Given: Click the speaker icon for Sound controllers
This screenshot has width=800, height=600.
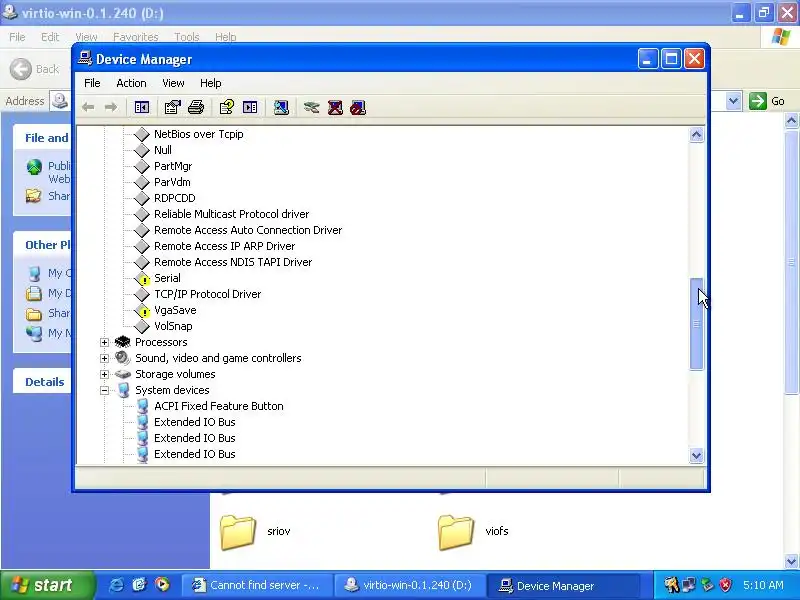Looking at the screenshot, I should (x=122, y=358).
